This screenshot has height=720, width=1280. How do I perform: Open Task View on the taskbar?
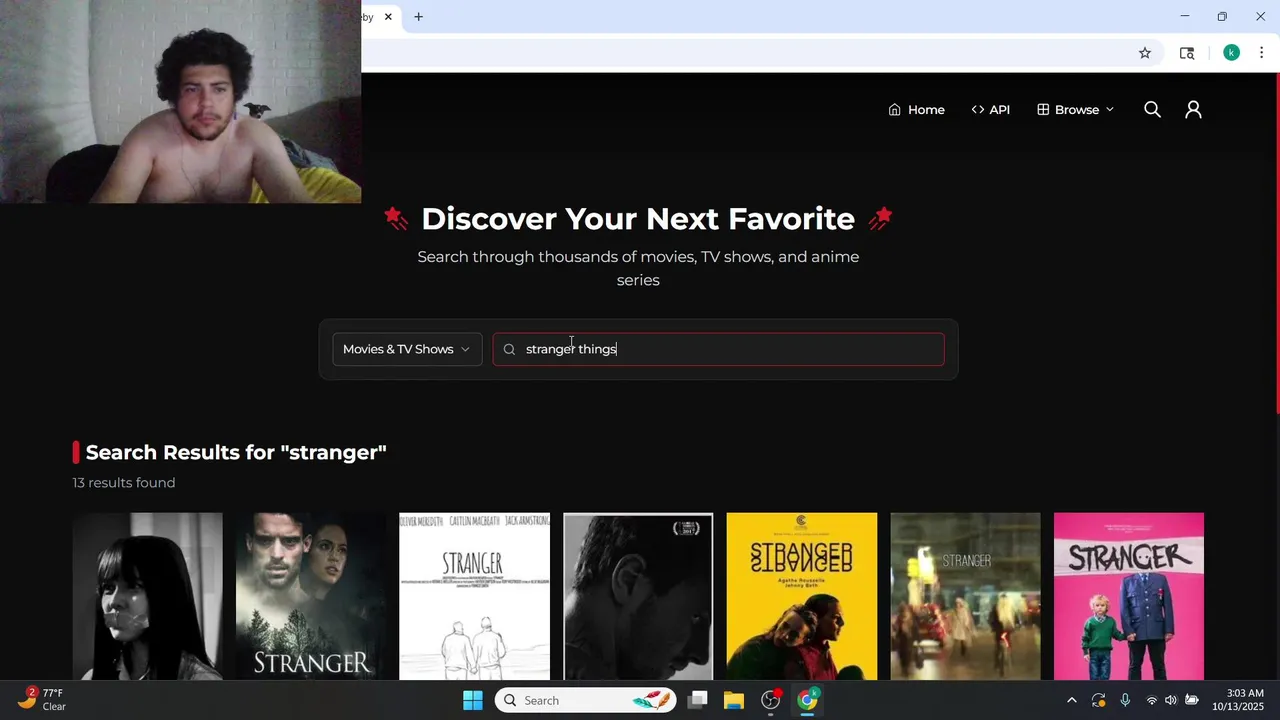click(x=698, y=700)
